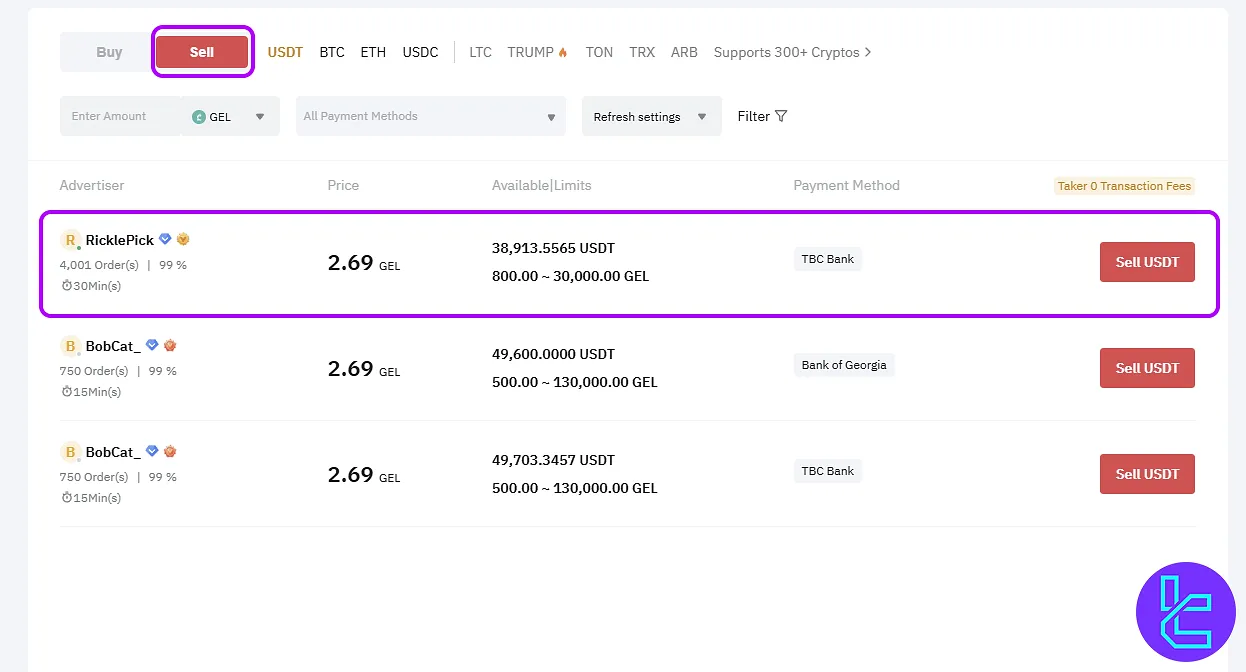Open All Payment Methods dropdown
The height and width of the screenshot is (672, 1246).
point(431,116)
